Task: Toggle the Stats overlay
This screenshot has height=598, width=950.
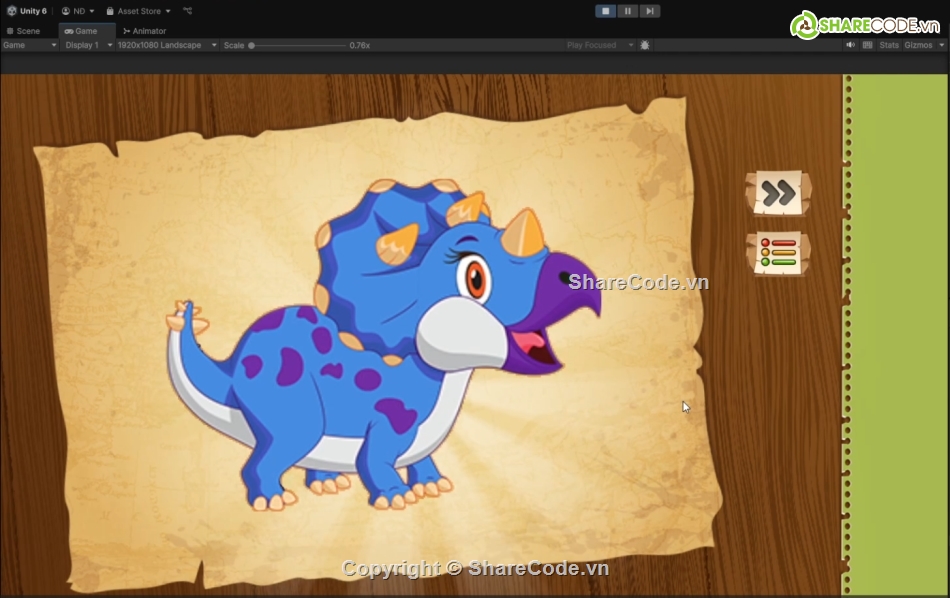Action: 889,45
